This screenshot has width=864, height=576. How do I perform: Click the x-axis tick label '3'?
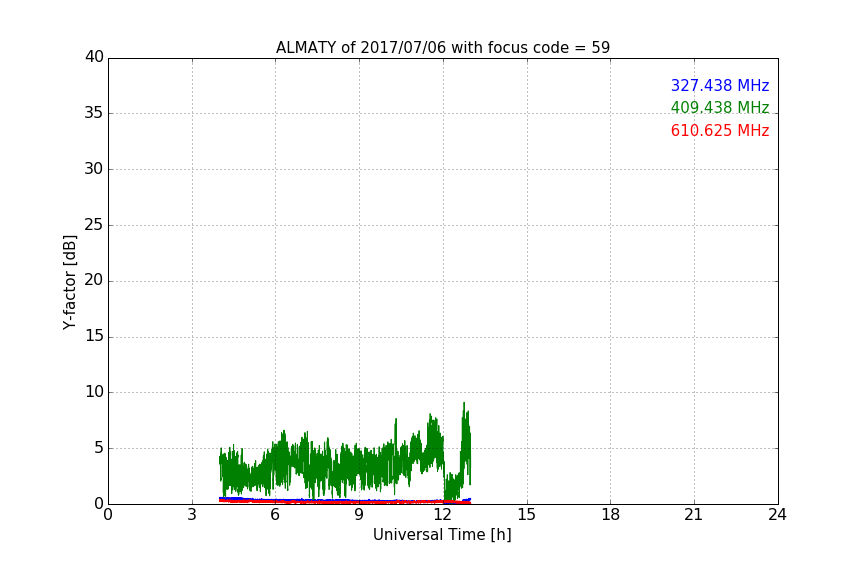pos(192,515)
